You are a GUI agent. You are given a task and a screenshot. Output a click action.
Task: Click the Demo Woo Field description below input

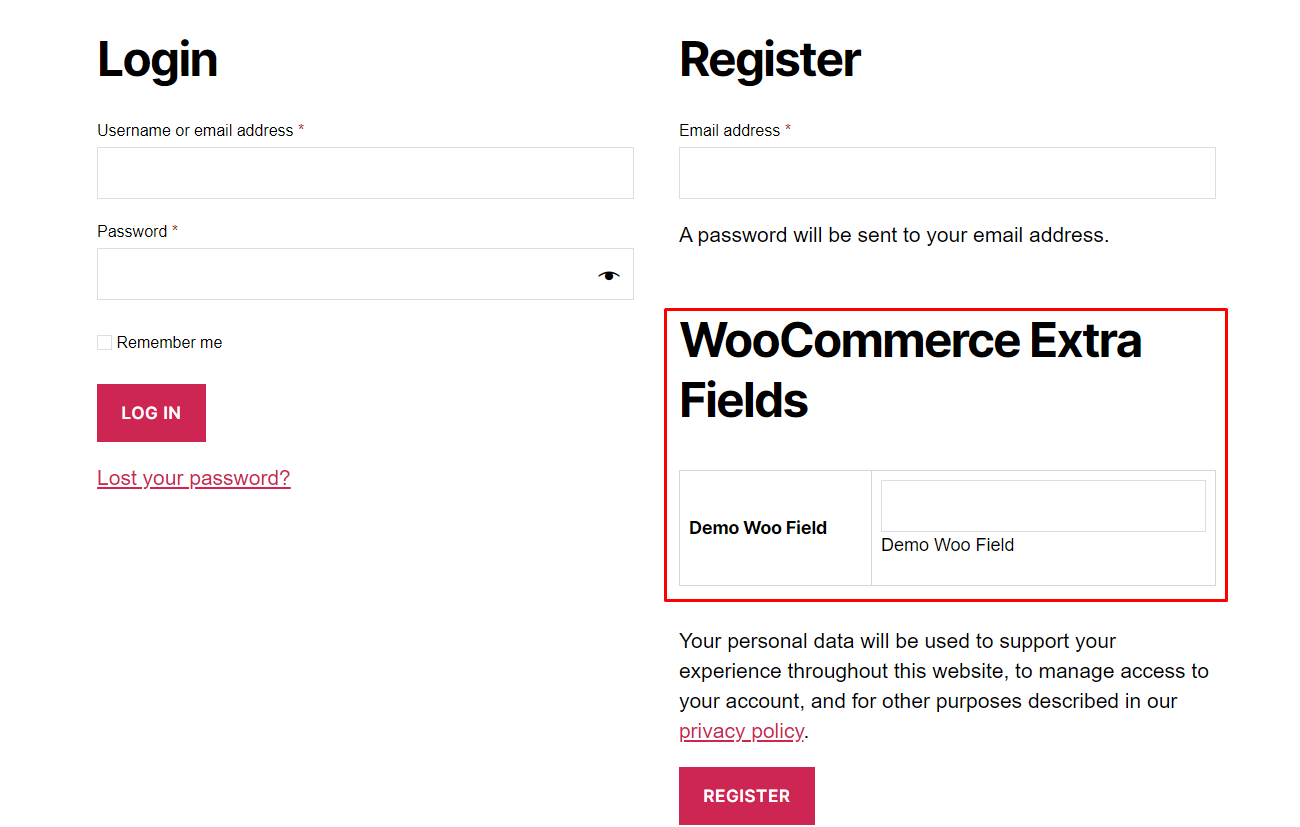pyautogui.click(x=947, y=545)
